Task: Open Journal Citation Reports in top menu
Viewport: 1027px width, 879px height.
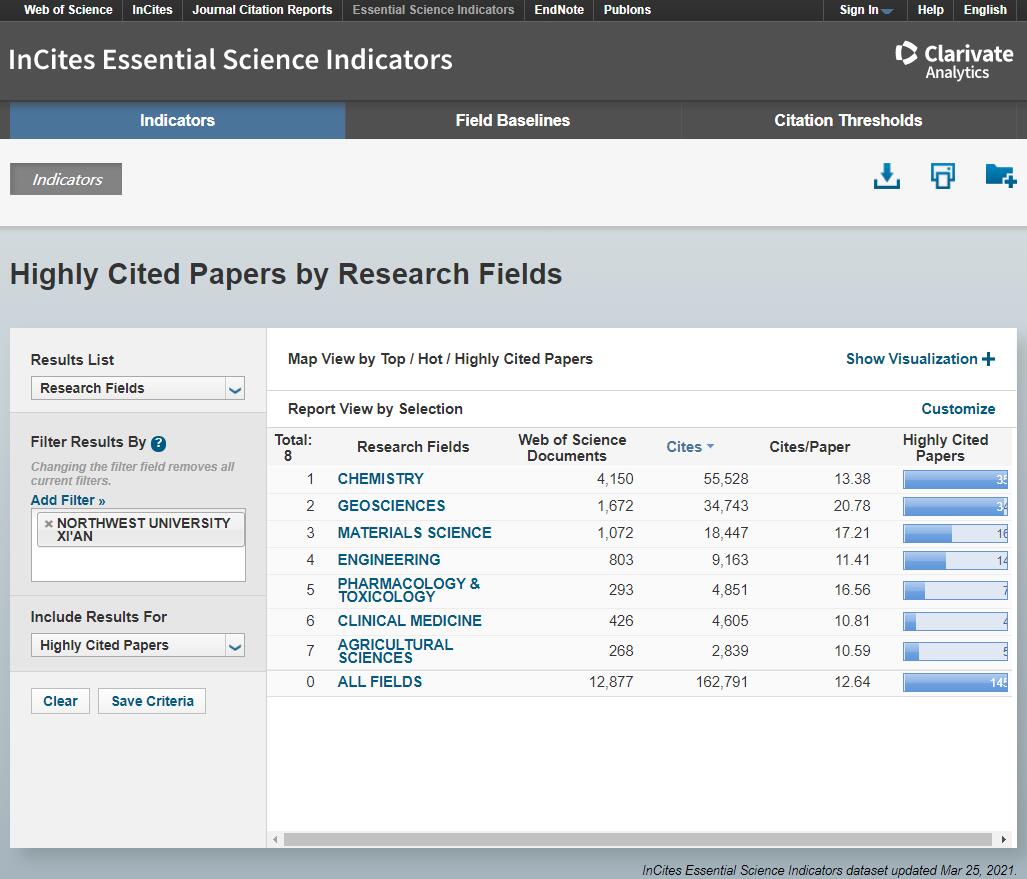Action: pos(262,10)
